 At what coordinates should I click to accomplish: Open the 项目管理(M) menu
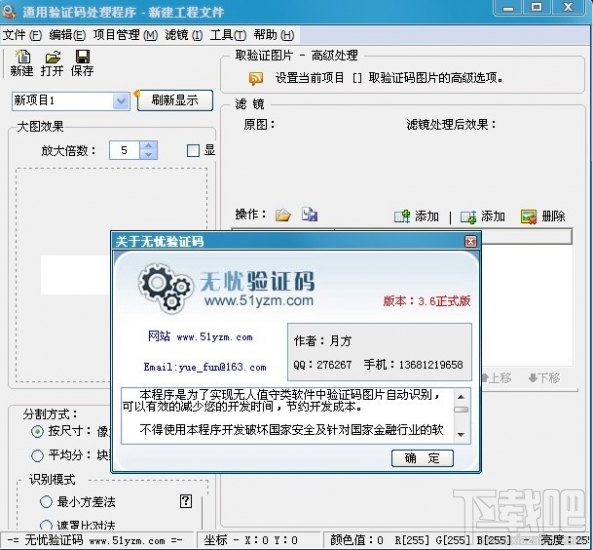click(126, 35)
